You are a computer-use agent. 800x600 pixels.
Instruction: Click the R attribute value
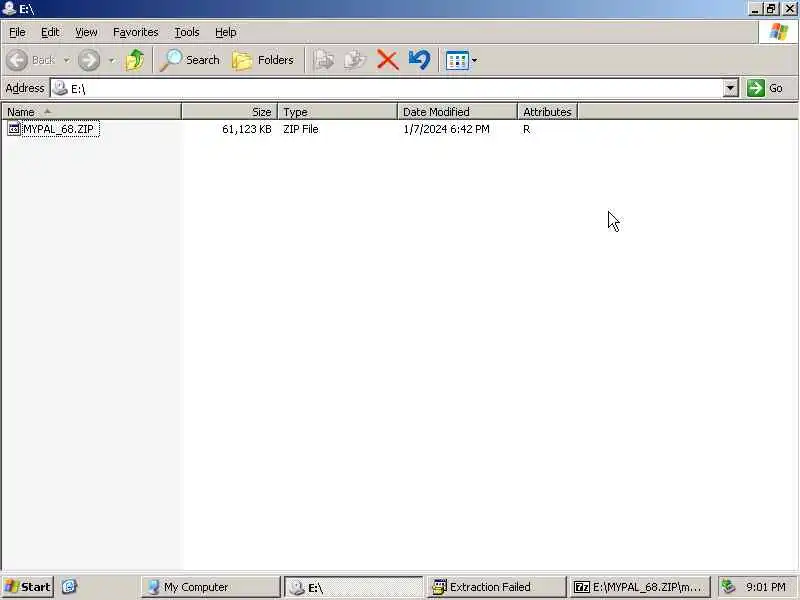click(527, 129)
